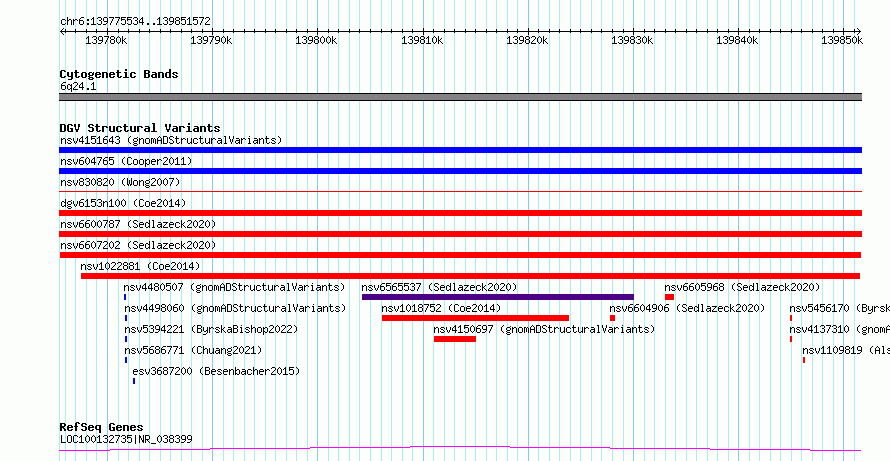Image resolution: width=890 pixels, height=461 pixels.
Task: Click esv3687200 (Besenbacher2015) label
Action: [216, 372]
